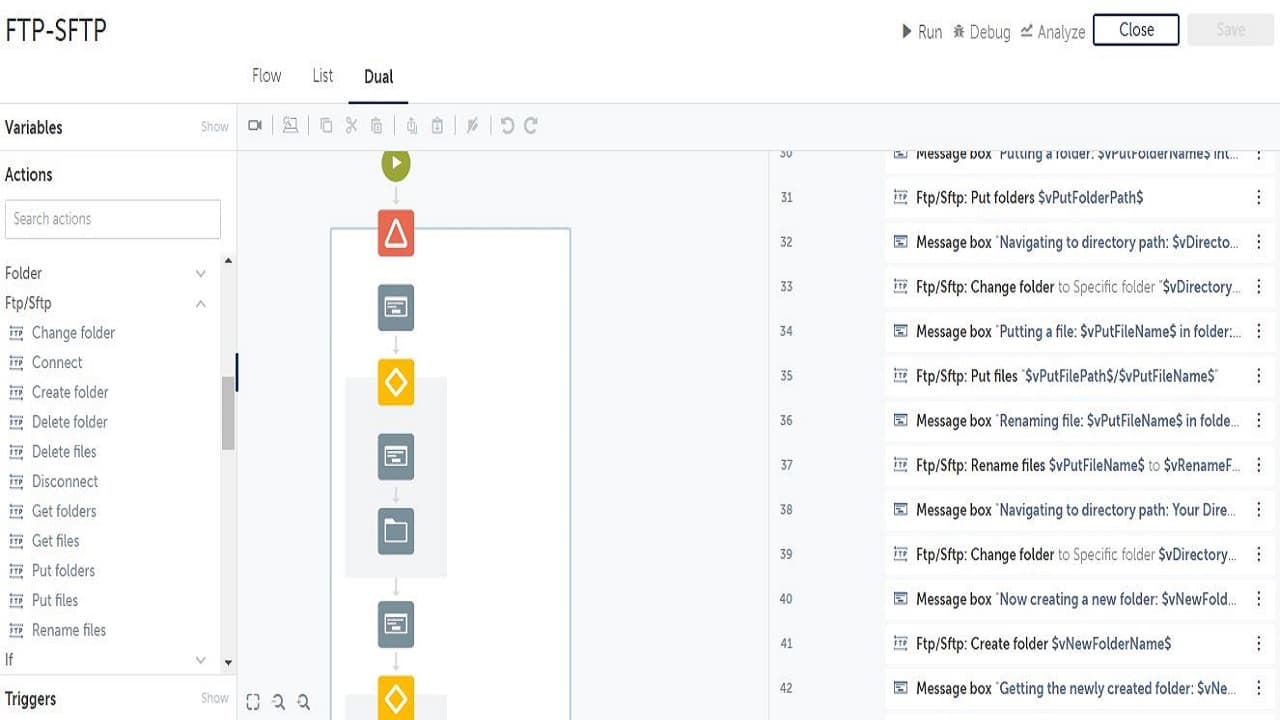Click the Run button
Screen dimensions: 1280x720
tap(922, 32)
